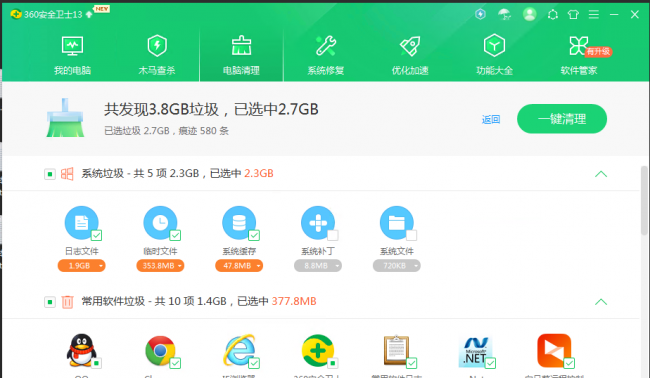Open the 1.9GB dropdown

(82, 266)
